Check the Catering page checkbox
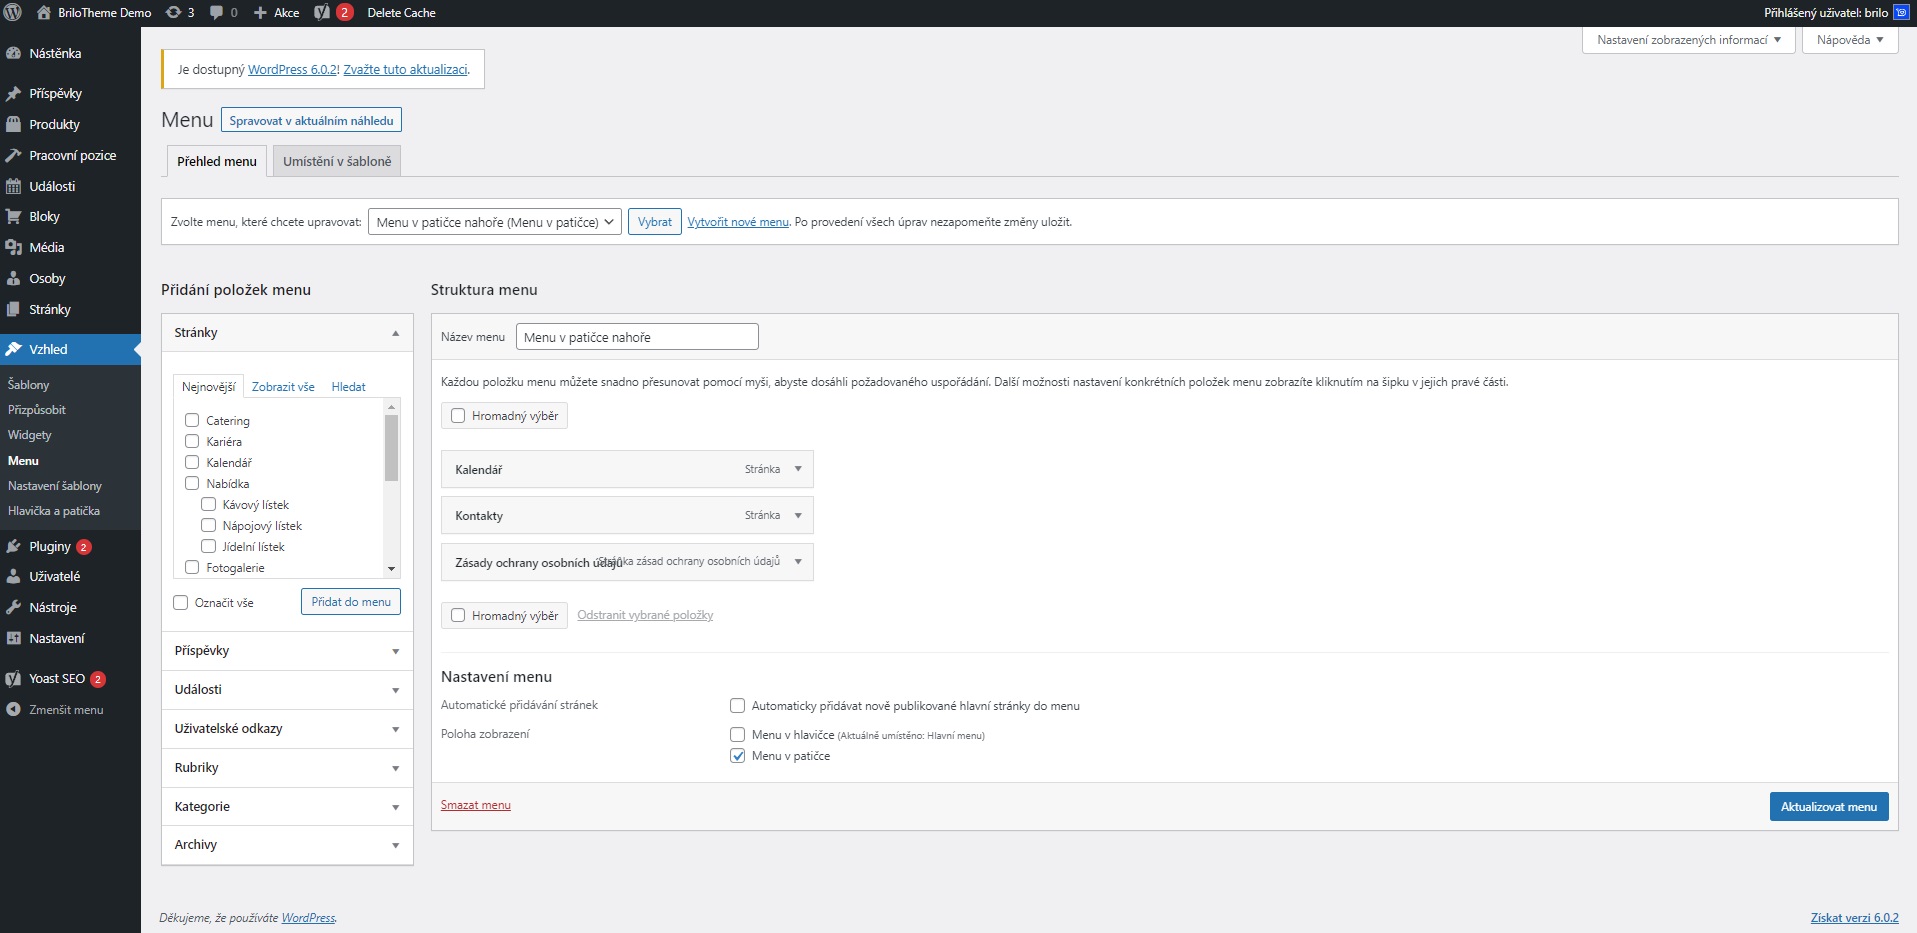Viewport: 1917px width, 933px height. tap(192, 420)
